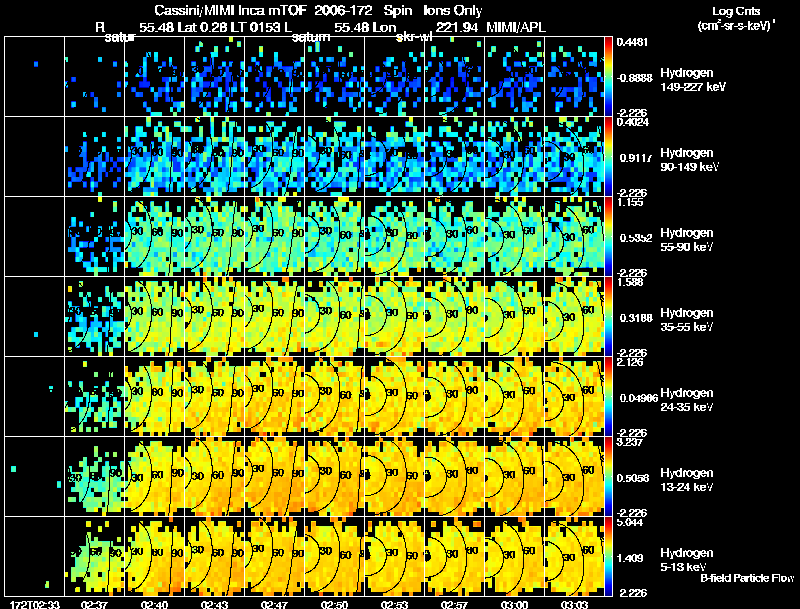Click the 'Ions Only' title text
Image resolution: width=800 pixels, height=609 pixels.
pyautogui.click(x=453, y=10)
